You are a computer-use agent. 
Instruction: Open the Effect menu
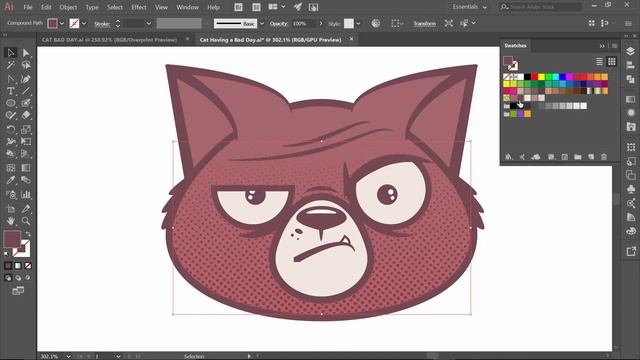(138, 7)
